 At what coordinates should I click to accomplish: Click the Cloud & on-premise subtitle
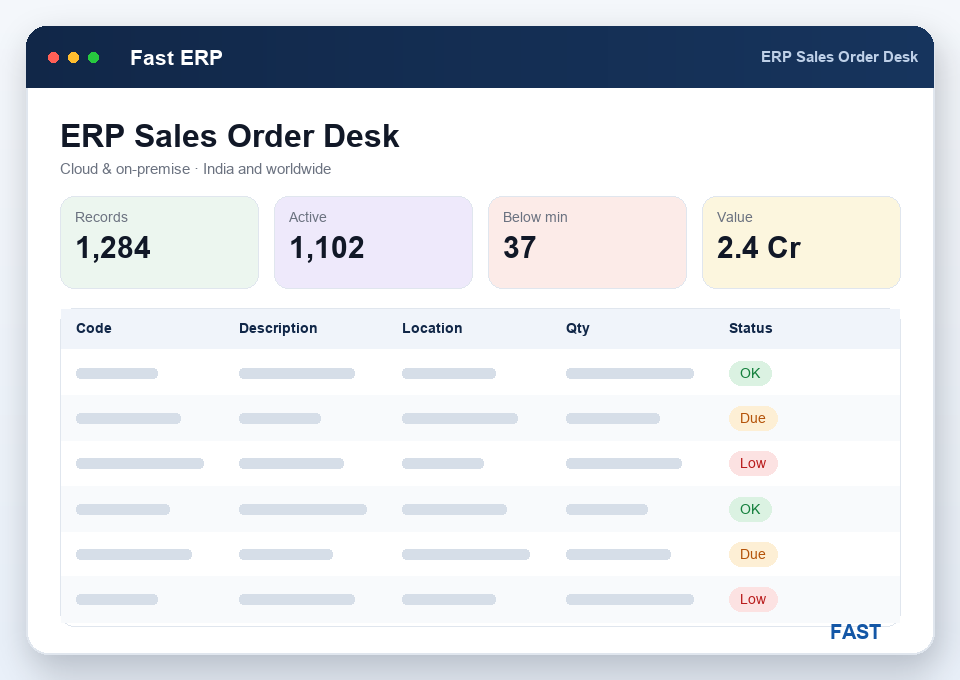195,169
